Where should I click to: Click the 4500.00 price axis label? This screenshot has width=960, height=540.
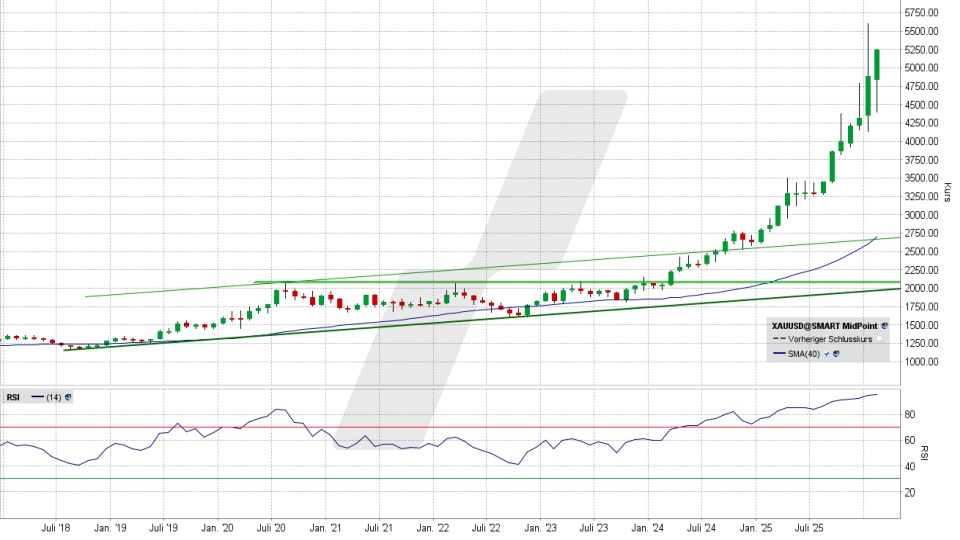pyautogui.click(x=921, y=105)
